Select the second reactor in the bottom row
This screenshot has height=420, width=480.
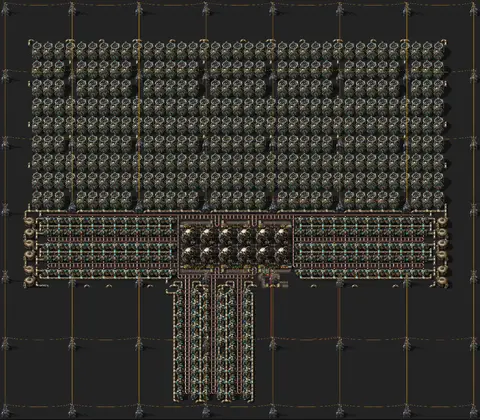pos(209,255)
